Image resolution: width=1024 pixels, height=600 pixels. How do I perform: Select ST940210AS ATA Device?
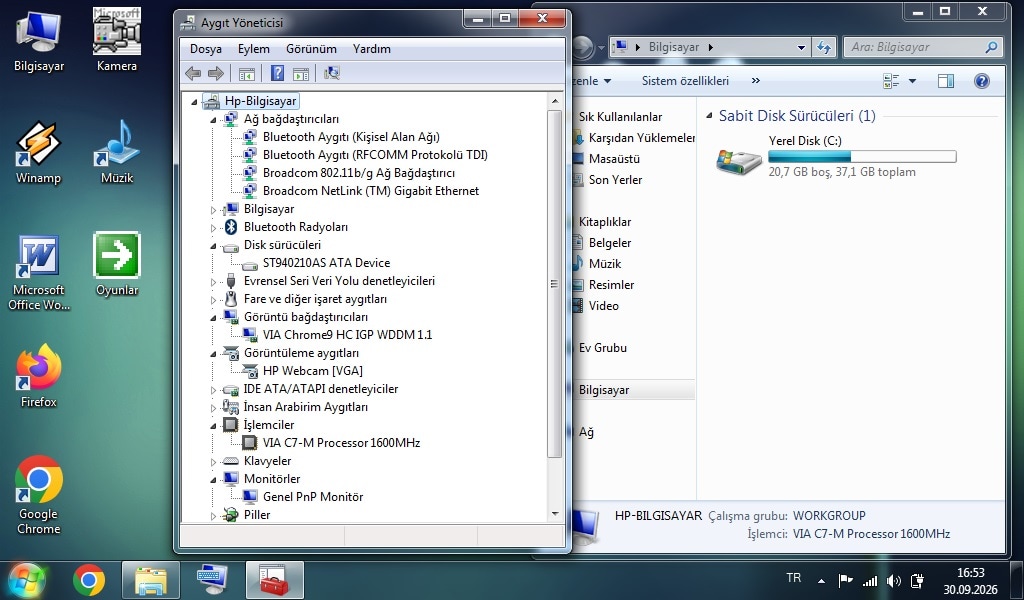tap(327, 263)
